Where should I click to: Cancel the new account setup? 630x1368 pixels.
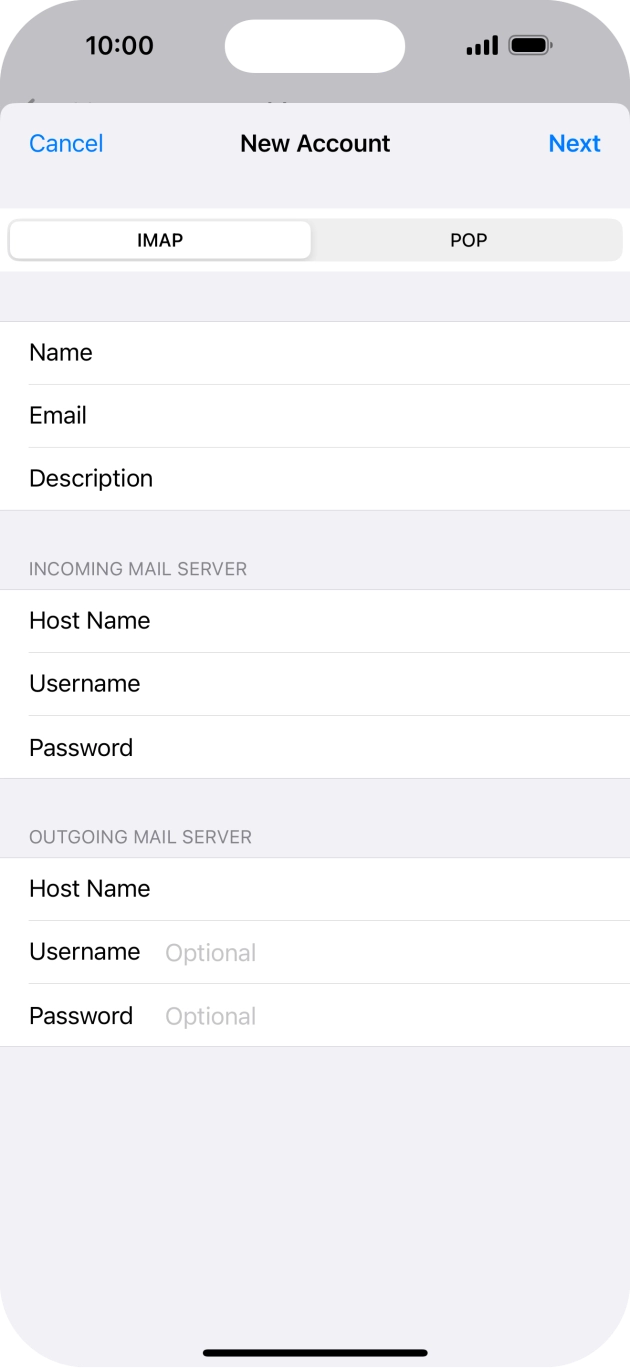[x=65, y=143]
